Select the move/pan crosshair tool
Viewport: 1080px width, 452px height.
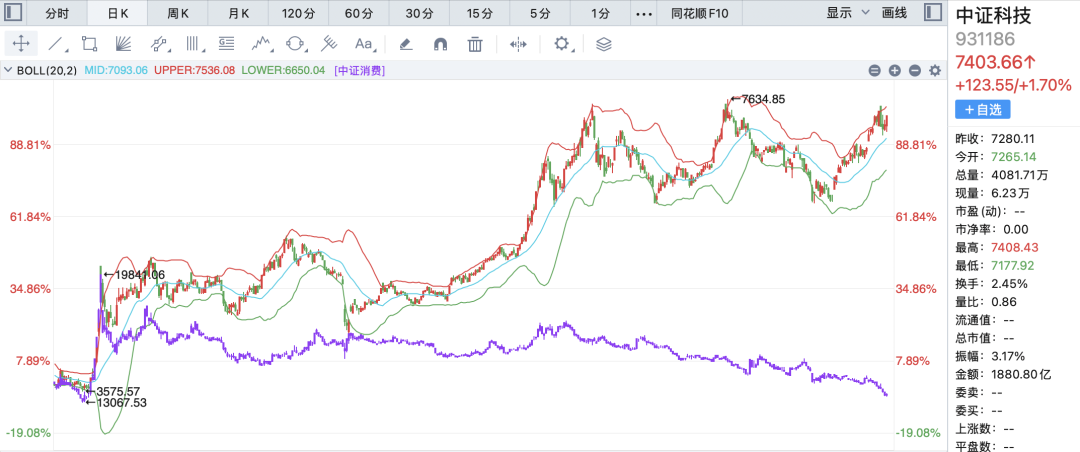[21, 44]
